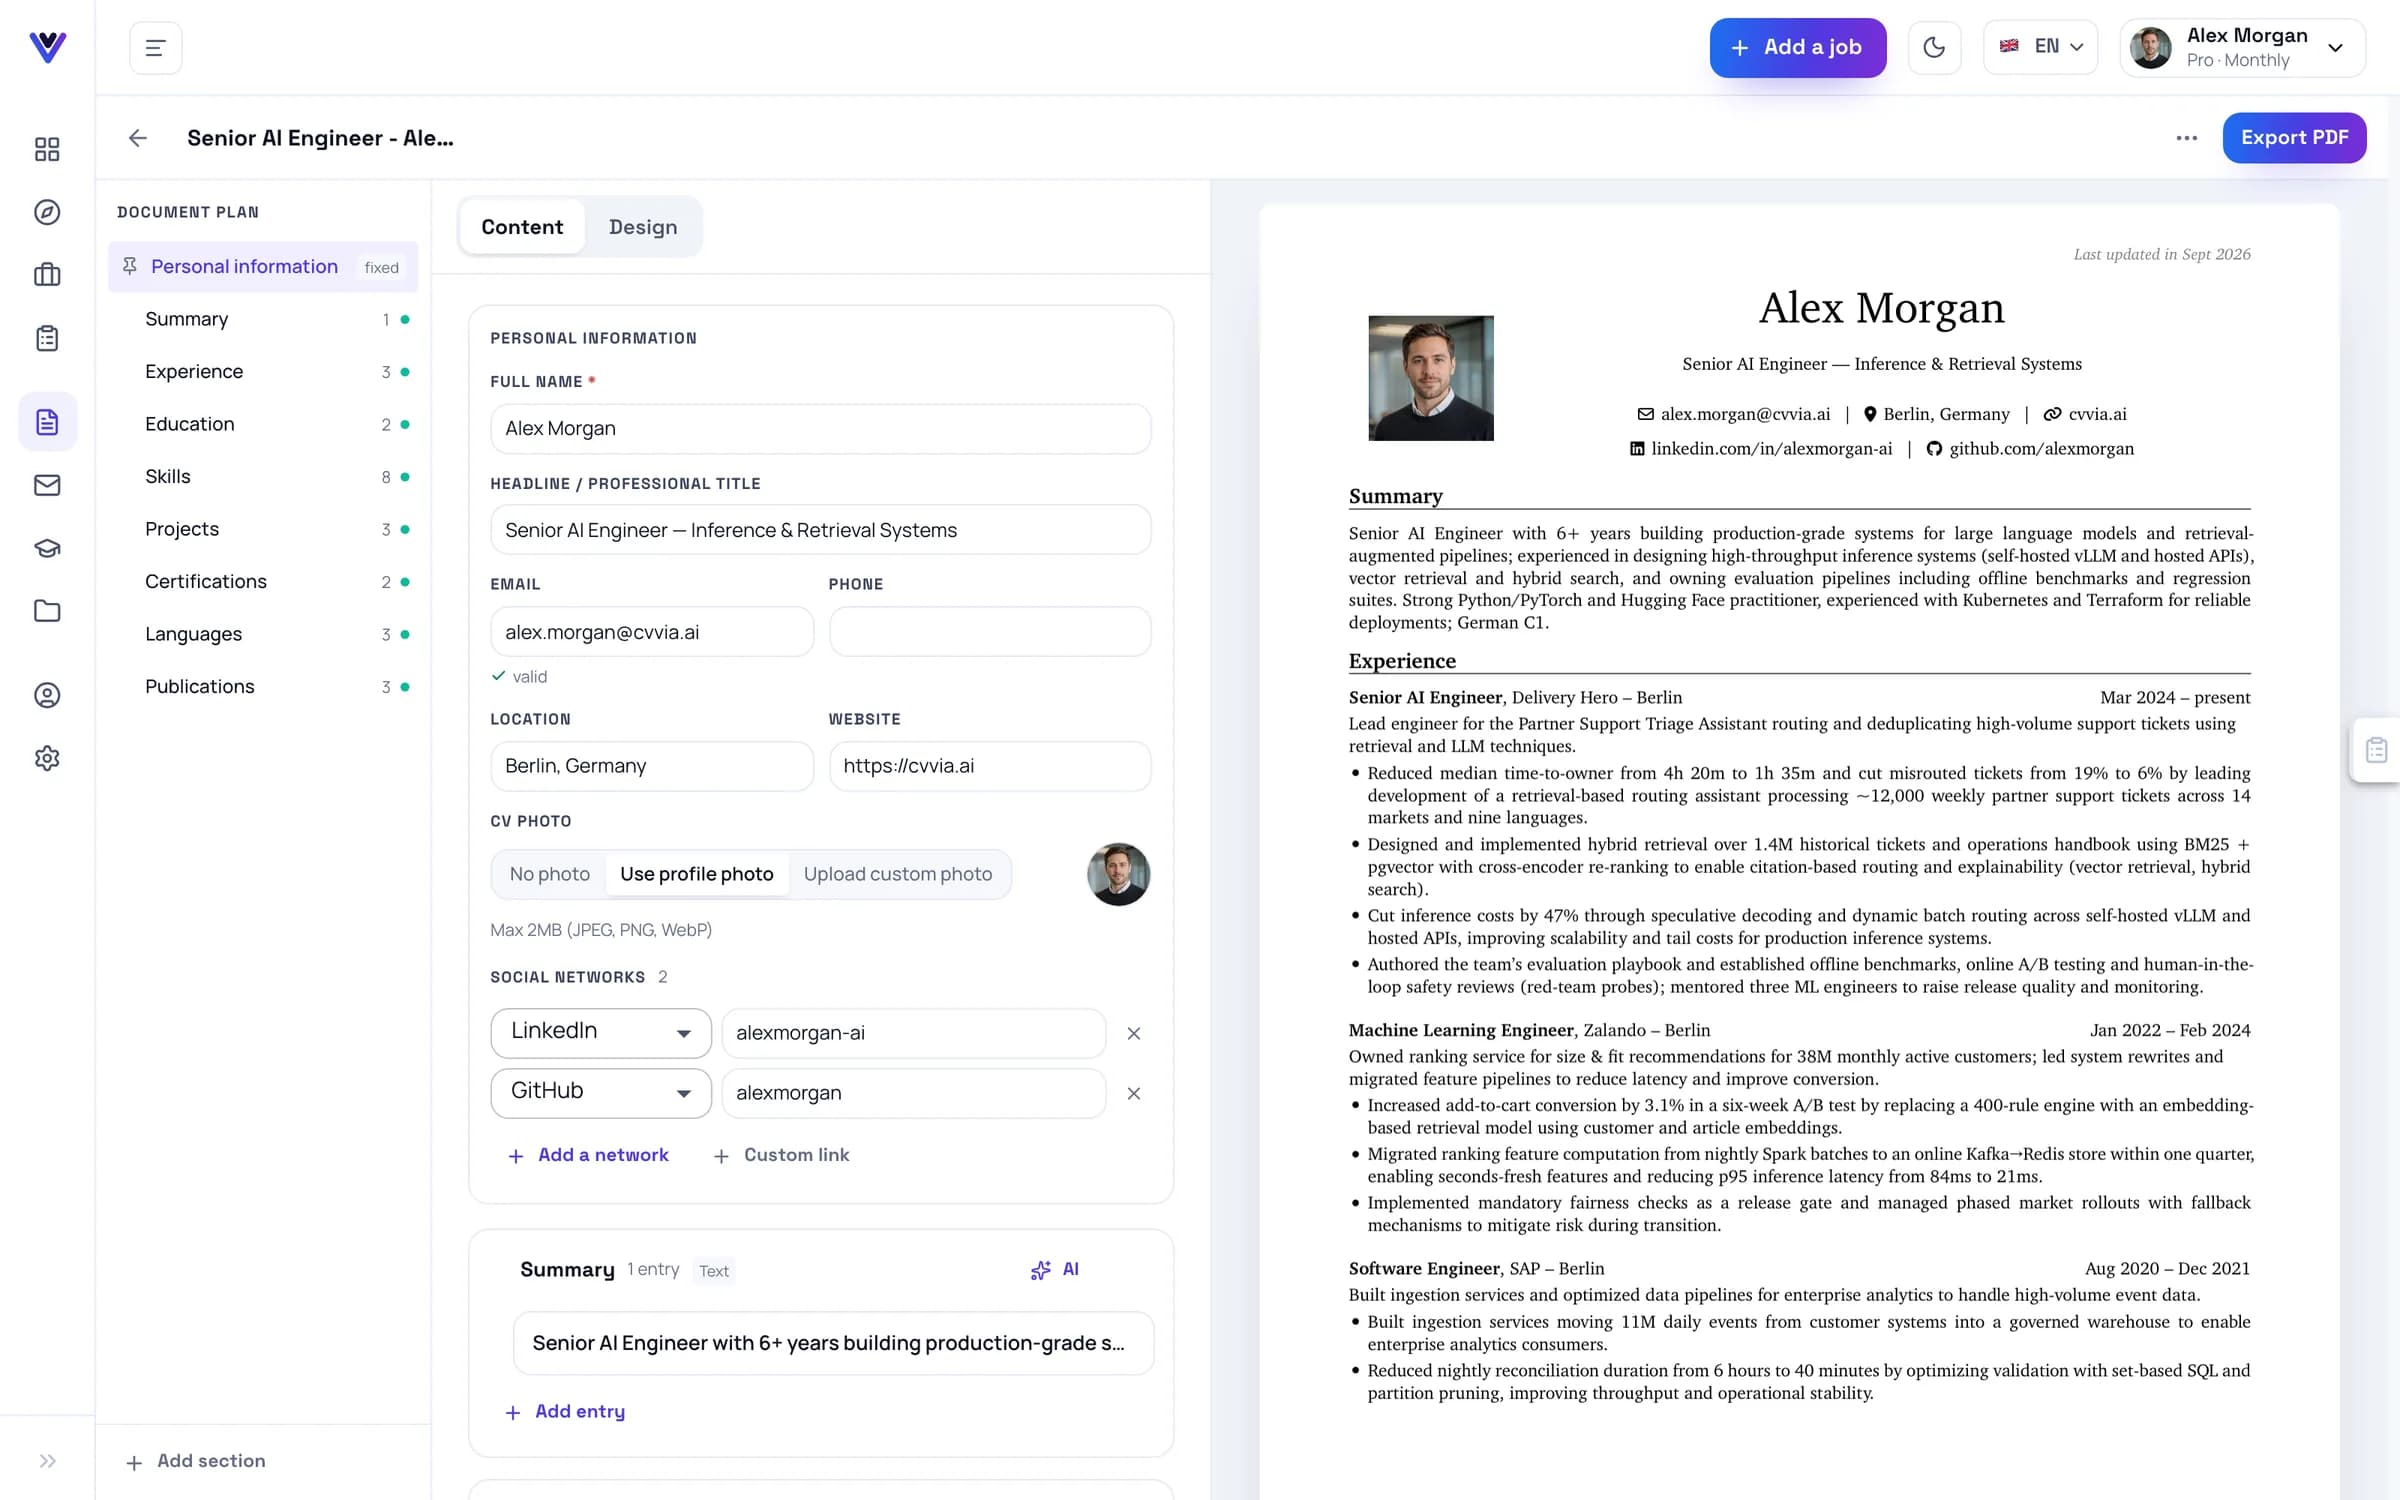Open the Summary entry text card
Image resolution: width=2400 pixels, height=1500 pixels.
tap(833, 1343)
